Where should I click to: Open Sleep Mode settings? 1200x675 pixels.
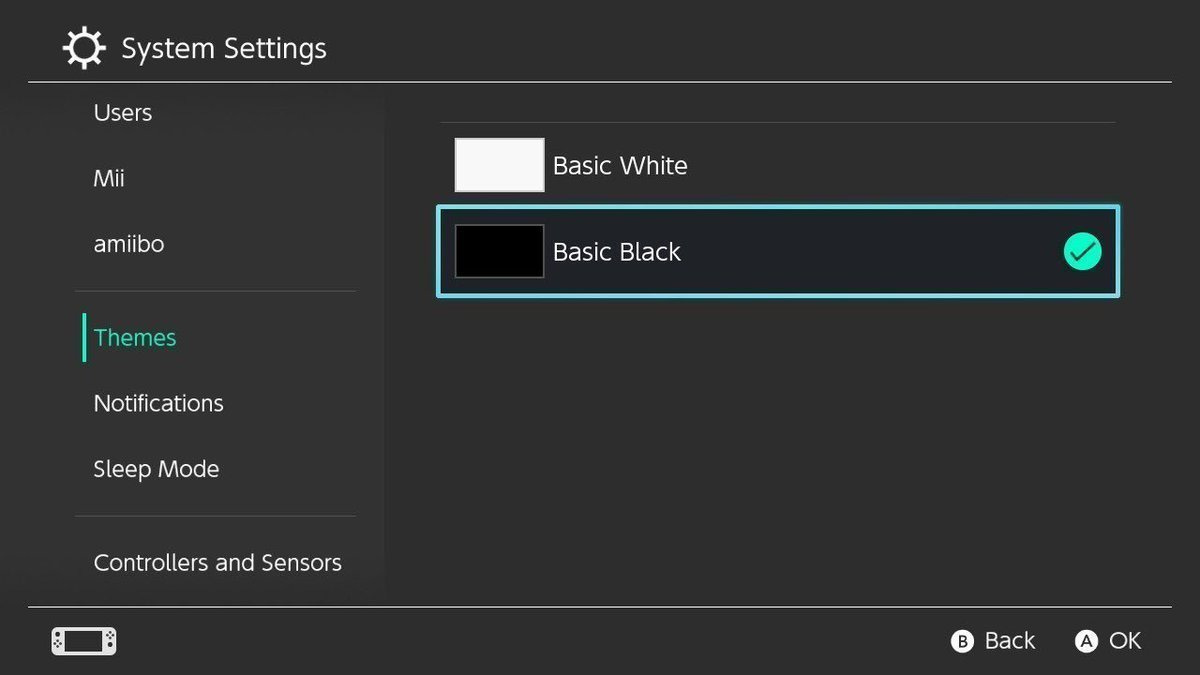click(x=156, y=468)
